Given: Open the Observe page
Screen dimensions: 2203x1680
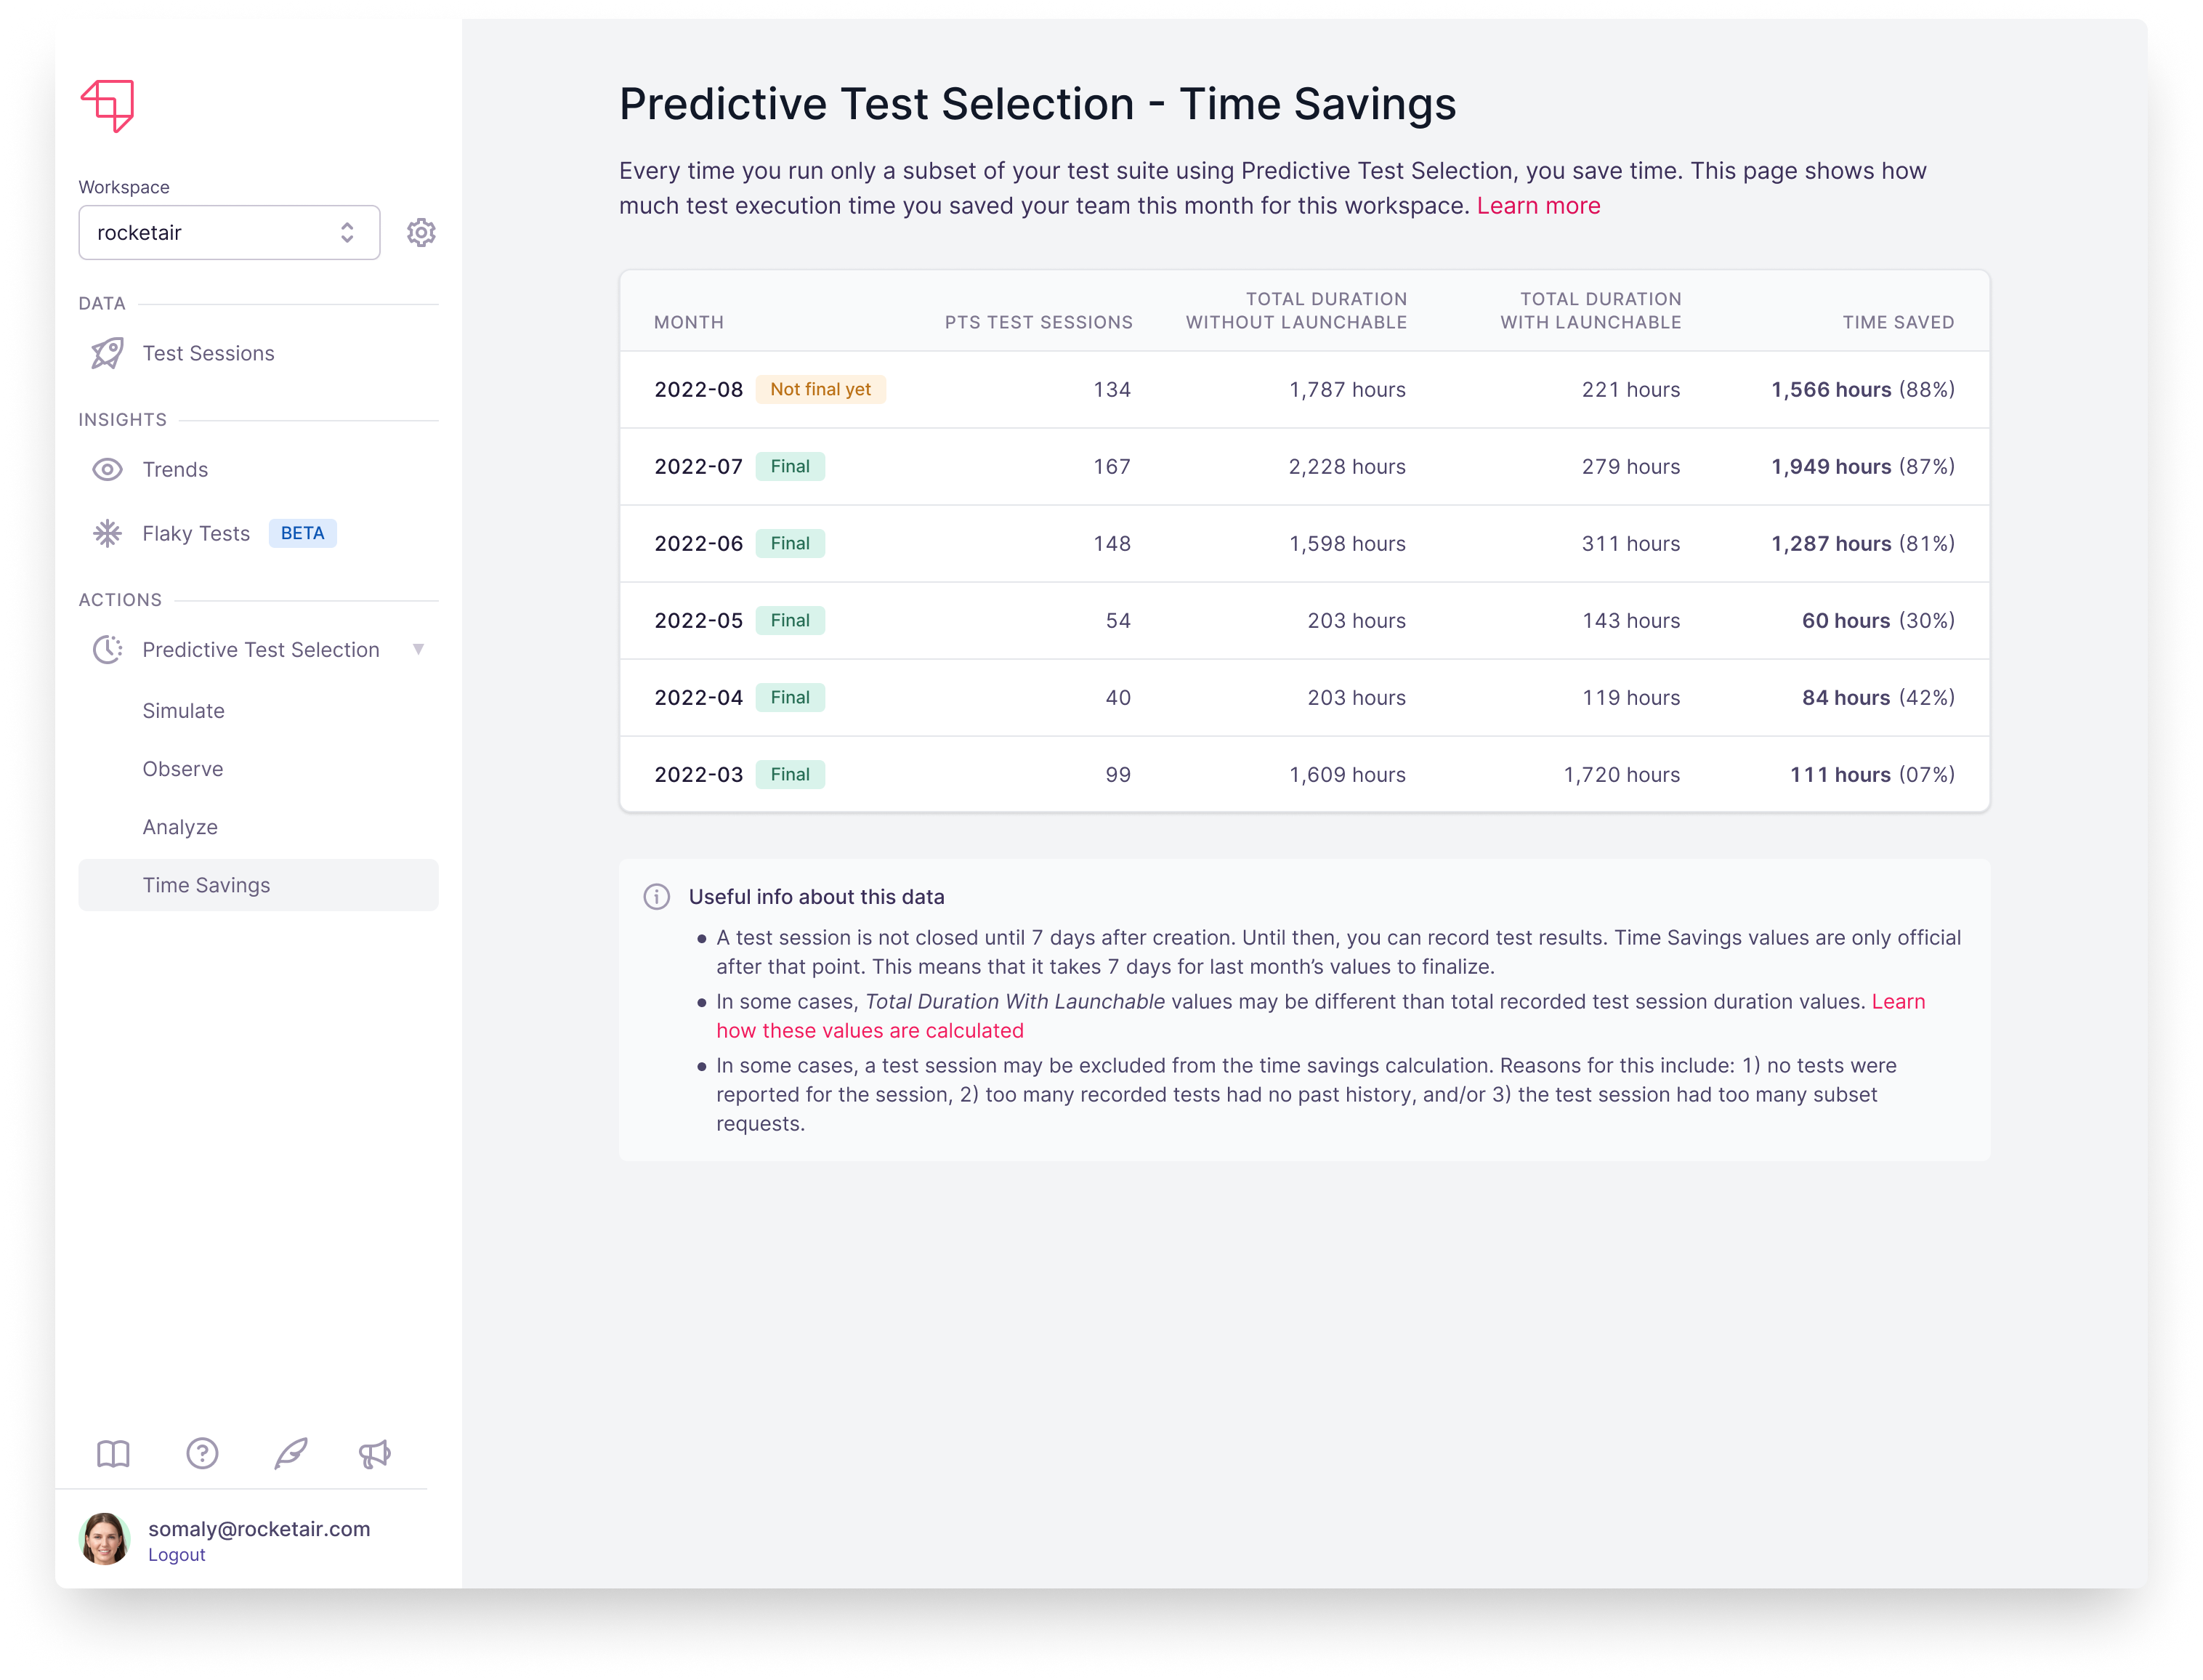Looking at the screenshot, I should click(183, 768).
